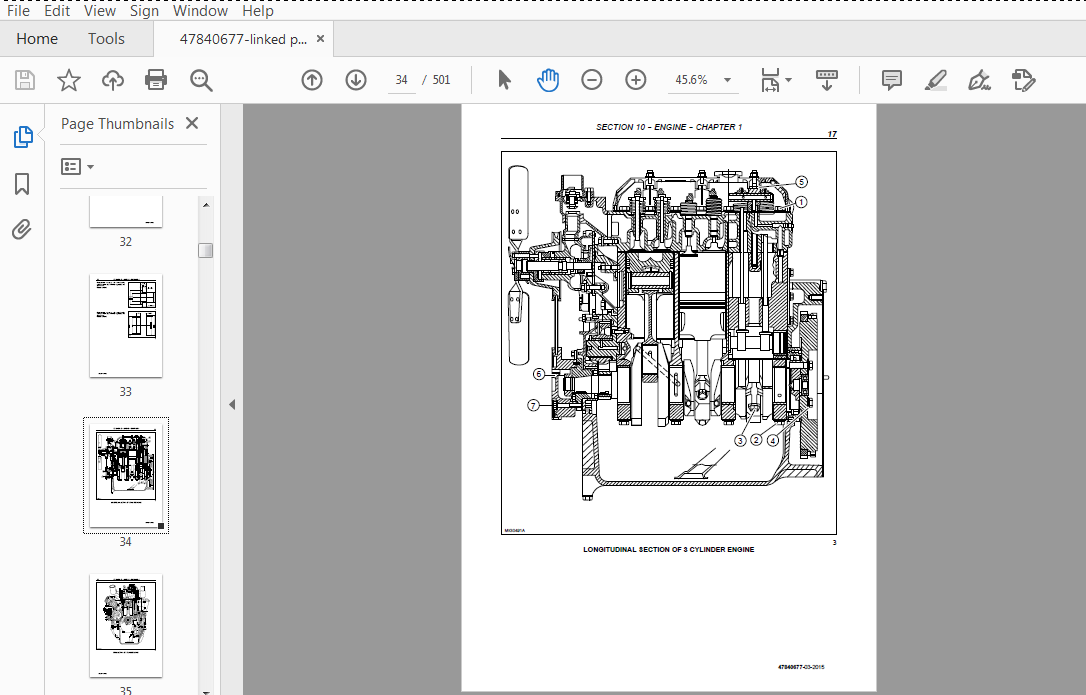Click thumbnails scrollbar down arrow
Viewport: 1086px width, 695px height.
(206, 691)
